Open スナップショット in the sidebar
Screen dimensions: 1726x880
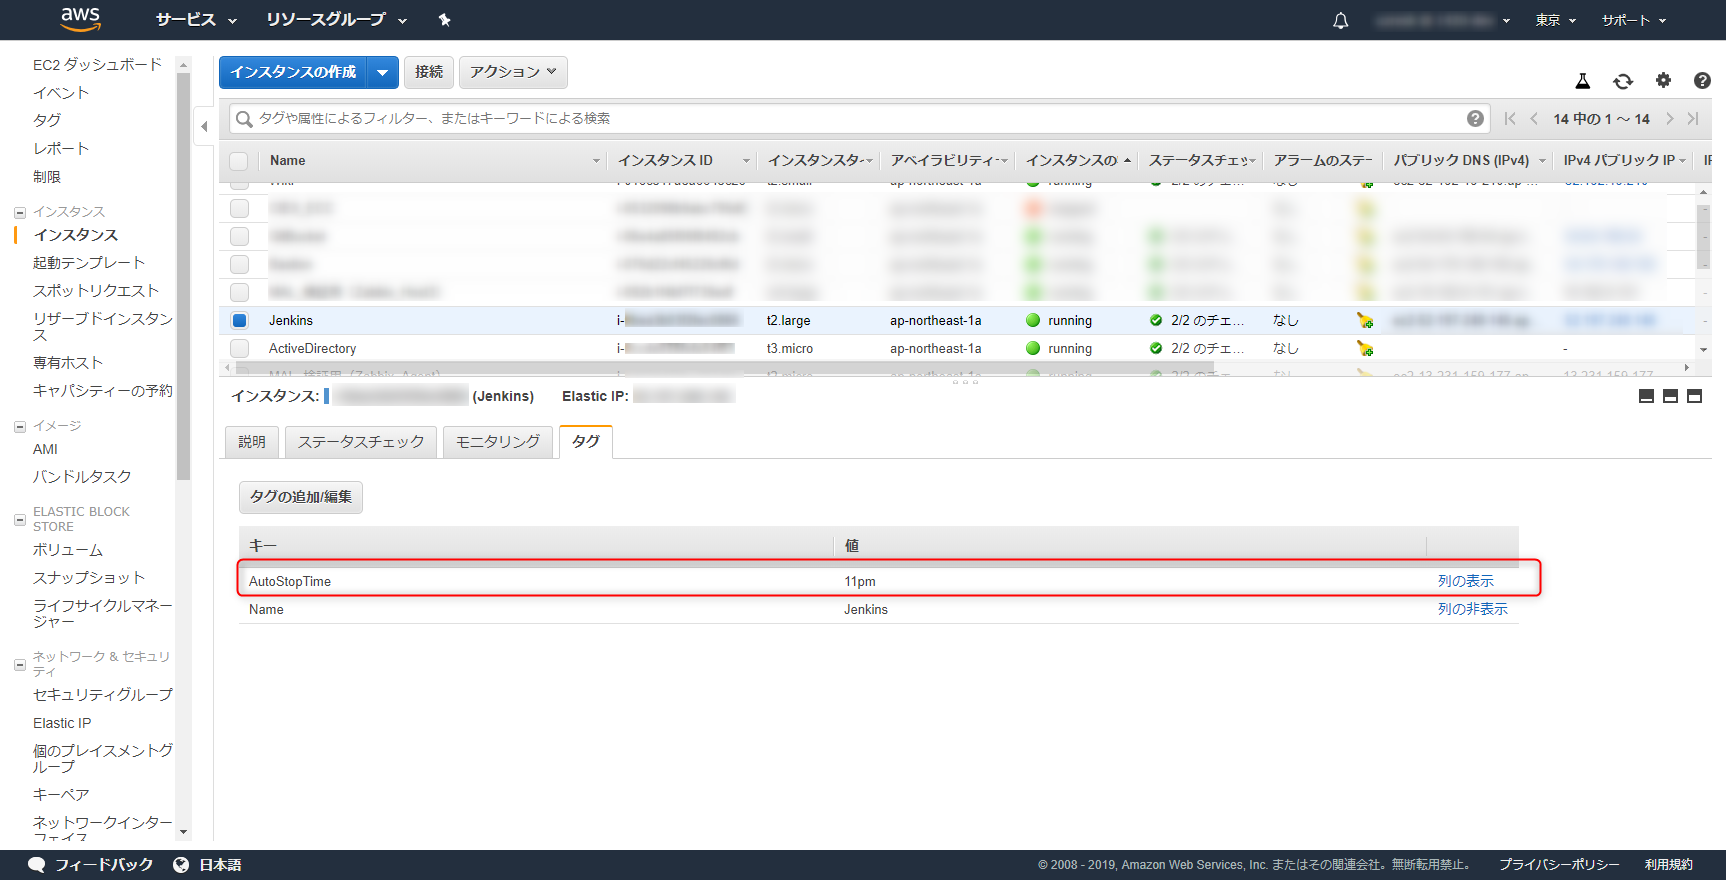(89, 578)
